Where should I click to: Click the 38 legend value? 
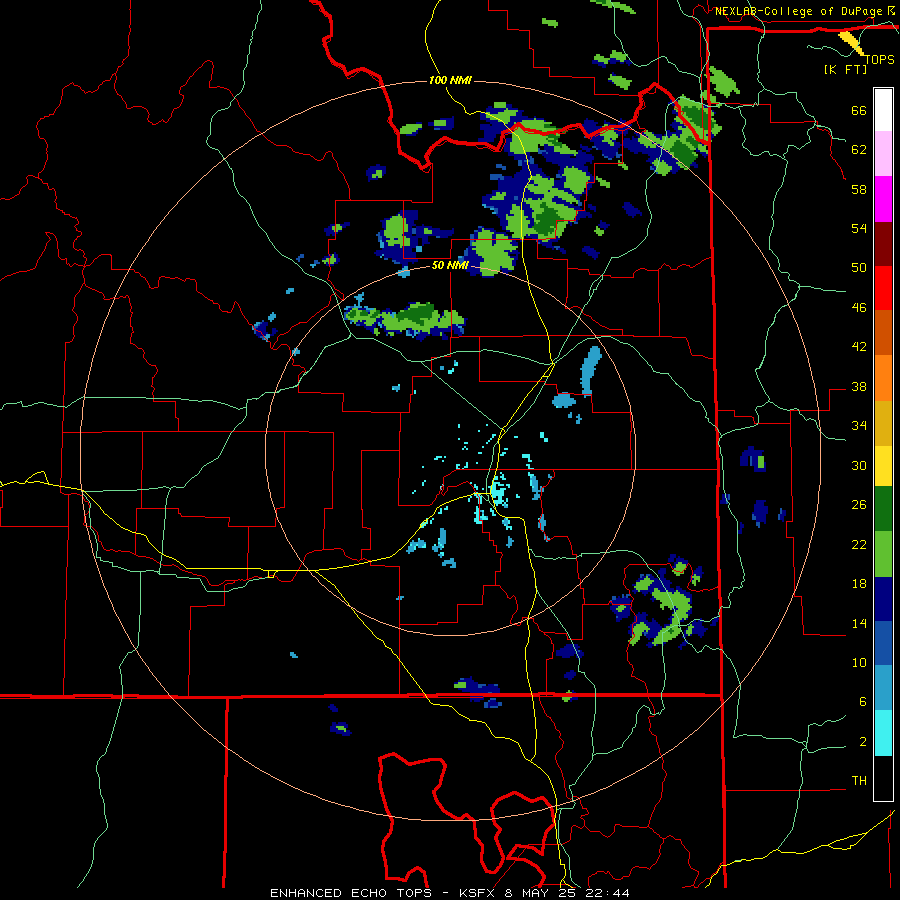[x=859, y=386]
